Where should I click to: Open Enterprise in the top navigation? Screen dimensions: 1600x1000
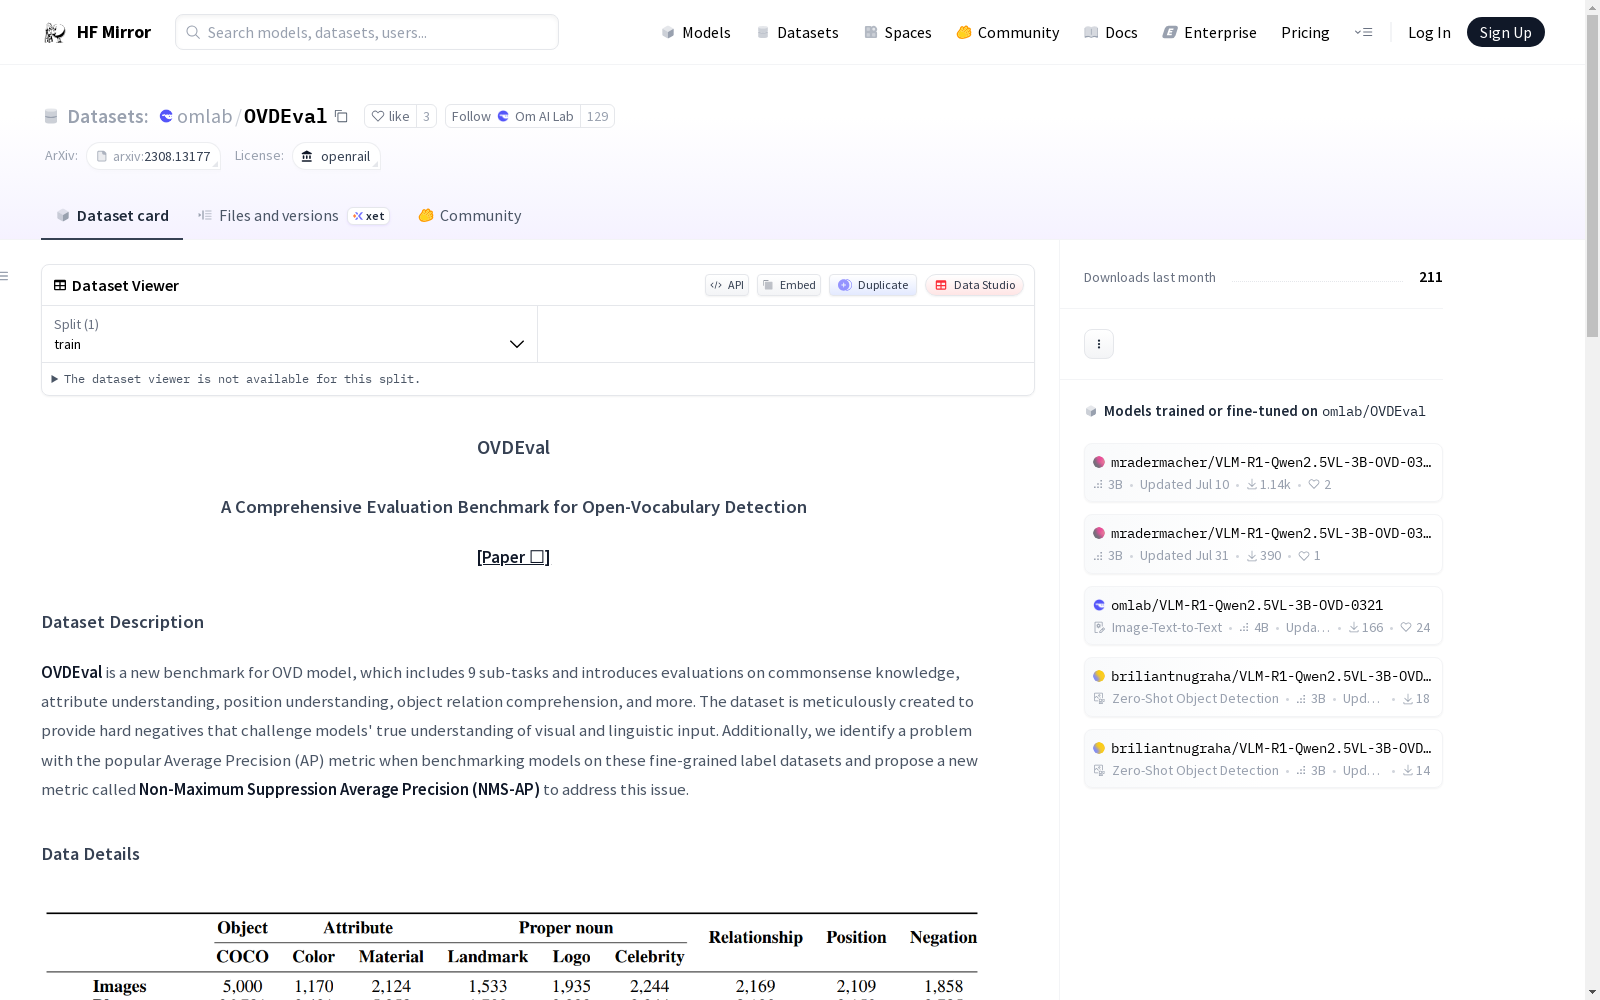tap(1210, 32)
